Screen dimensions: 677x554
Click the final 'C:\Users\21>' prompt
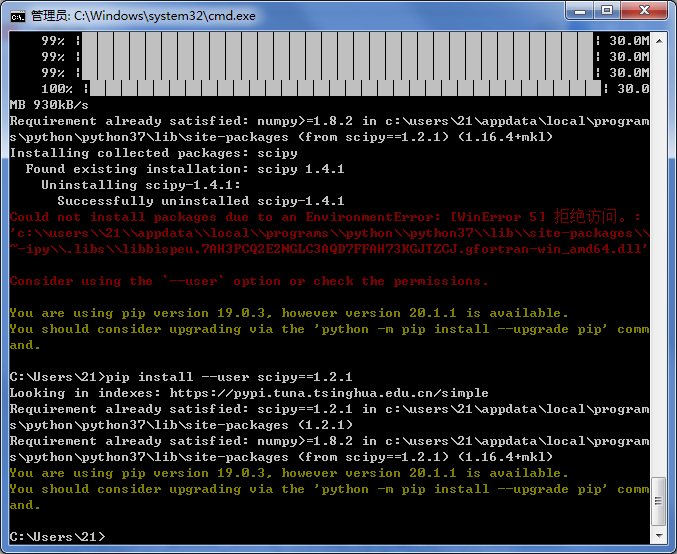click(x=57, y=537)
